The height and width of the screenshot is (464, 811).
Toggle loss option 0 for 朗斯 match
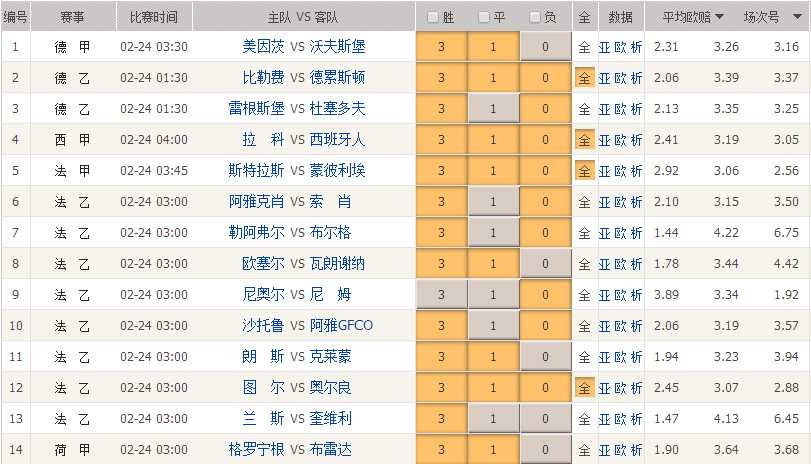coord(545,357)
